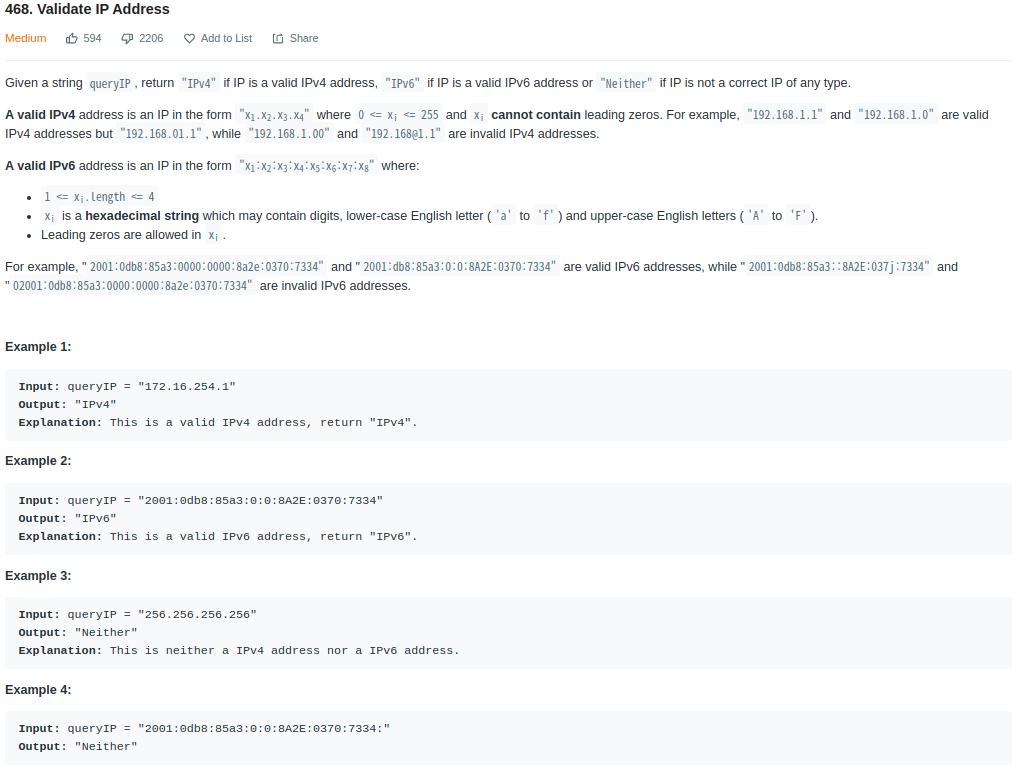Click the Example 1 heading
This screenshot has width=1025, height=775.
(x=38, y=347)
